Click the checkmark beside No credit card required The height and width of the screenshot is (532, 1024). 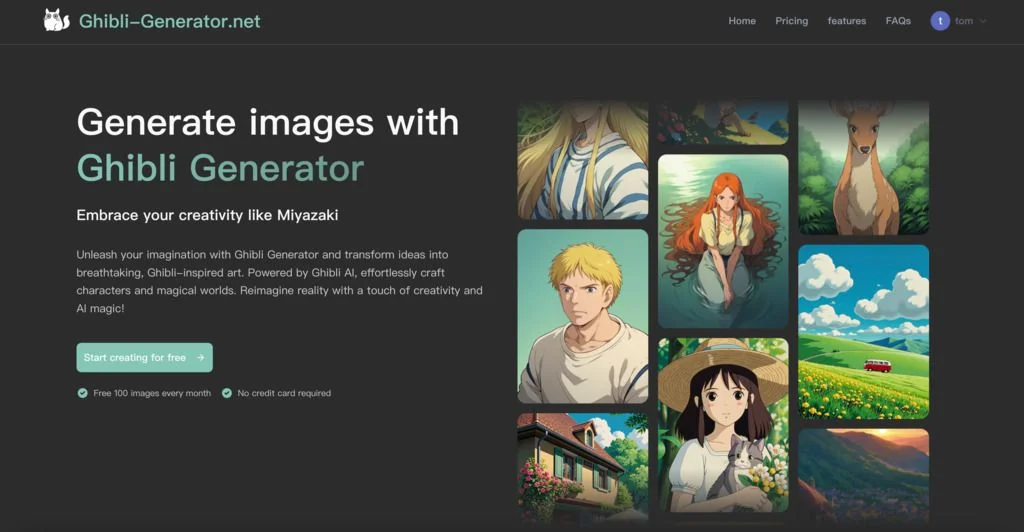(x=227, y=393)
